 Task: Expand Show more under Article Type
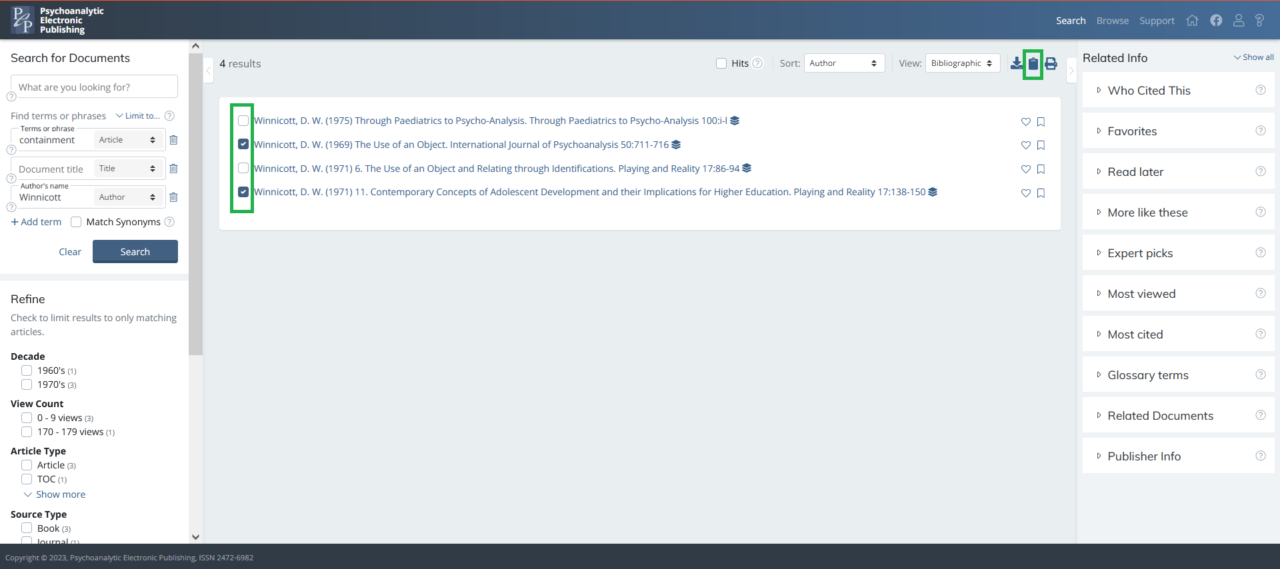tap(54, 494)
